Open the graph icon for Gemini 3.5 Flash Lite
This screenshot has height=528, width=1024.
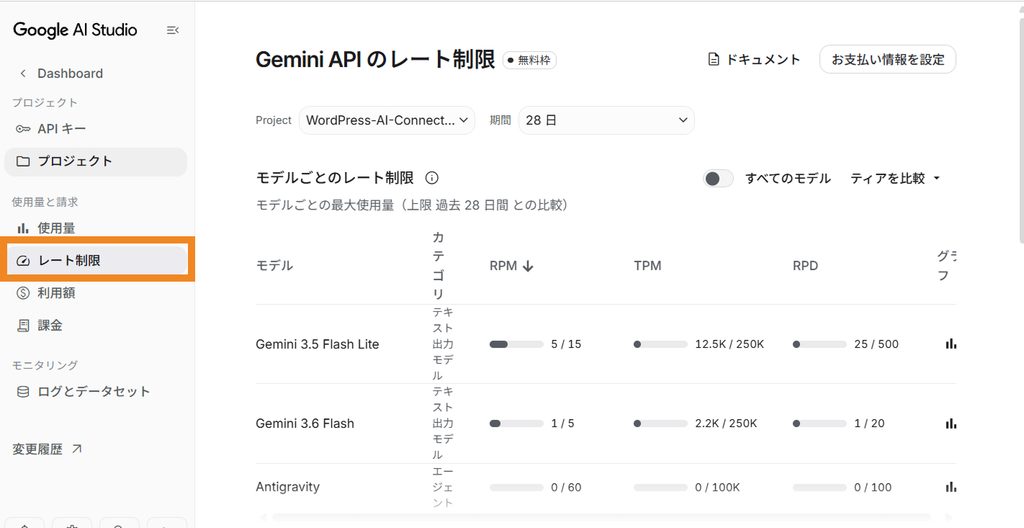pos(950,344)
